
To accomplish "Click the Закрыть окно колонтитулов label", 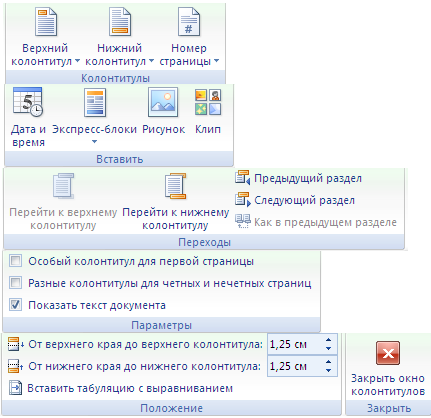I will pyautogui.click(x=388, y=385).
